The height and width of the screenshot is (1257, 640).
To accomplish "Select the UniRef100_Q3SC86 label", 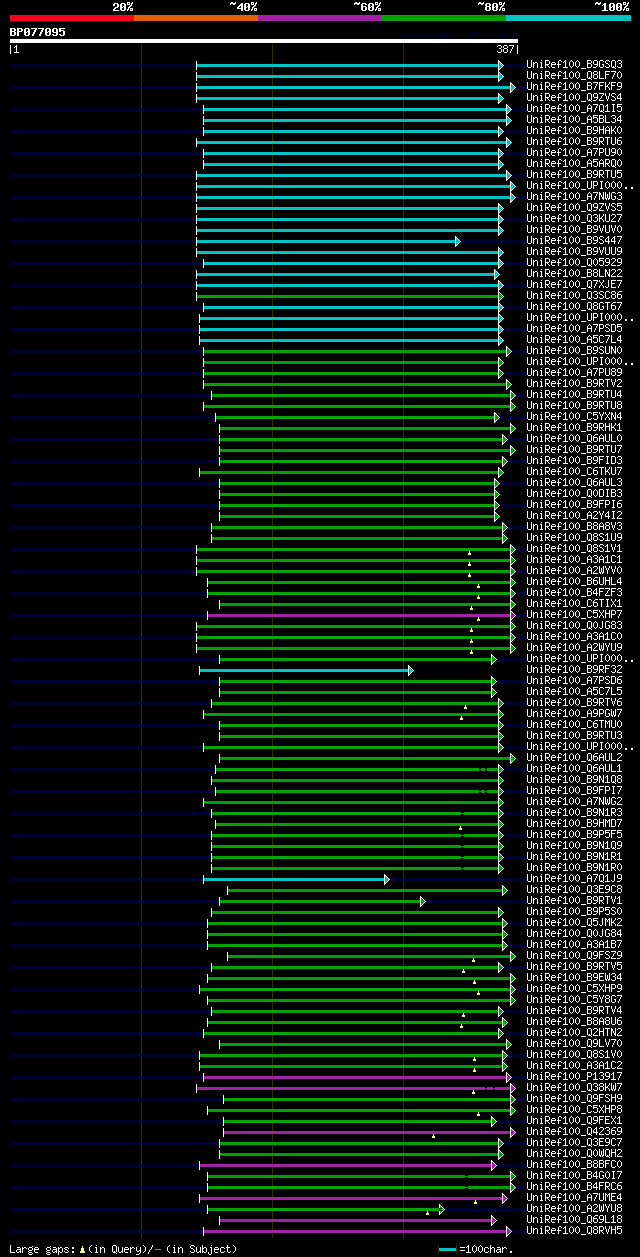I will click(574, 295).
